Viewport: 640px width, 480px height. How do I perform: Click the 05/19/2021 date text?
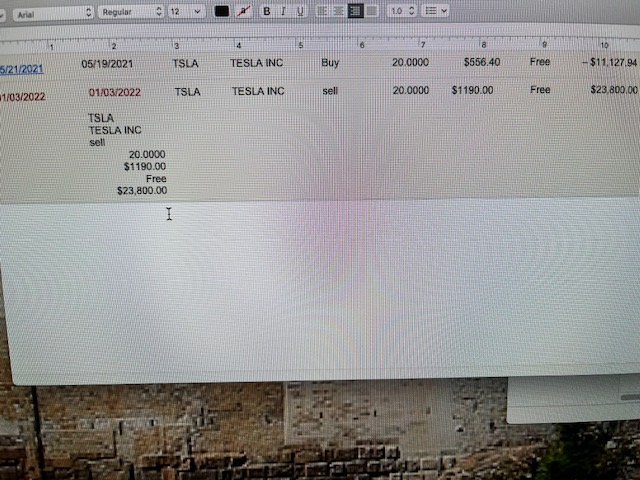pos(107,64)
